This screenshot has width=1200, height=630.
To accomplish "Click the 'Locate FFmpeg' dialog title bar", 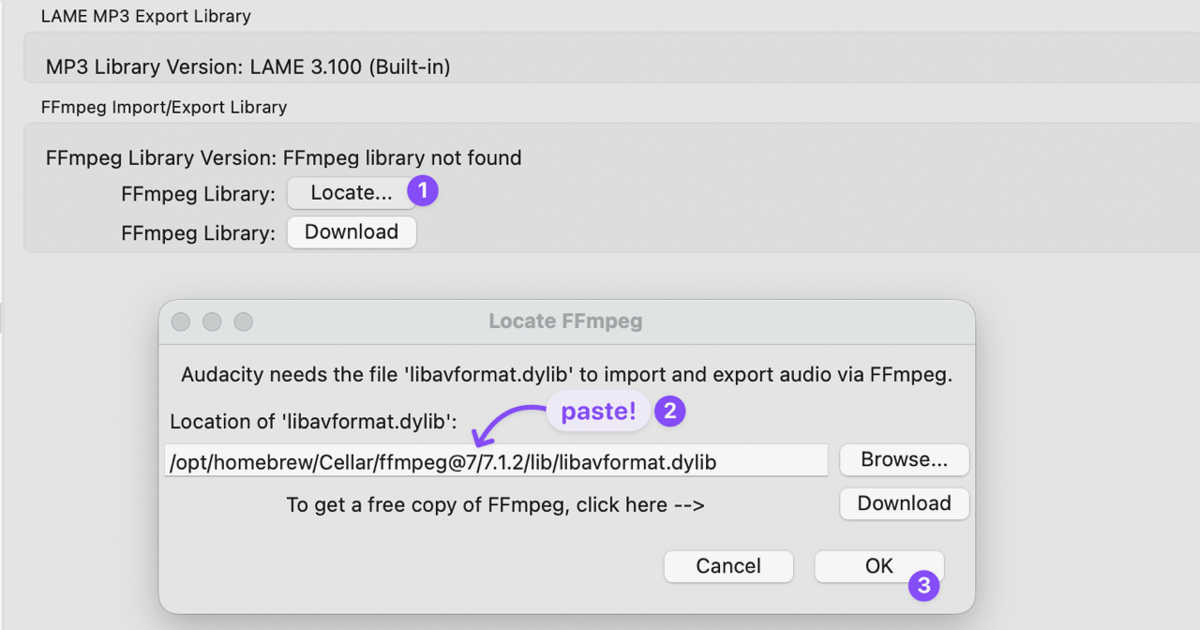I will pos(566,322).
